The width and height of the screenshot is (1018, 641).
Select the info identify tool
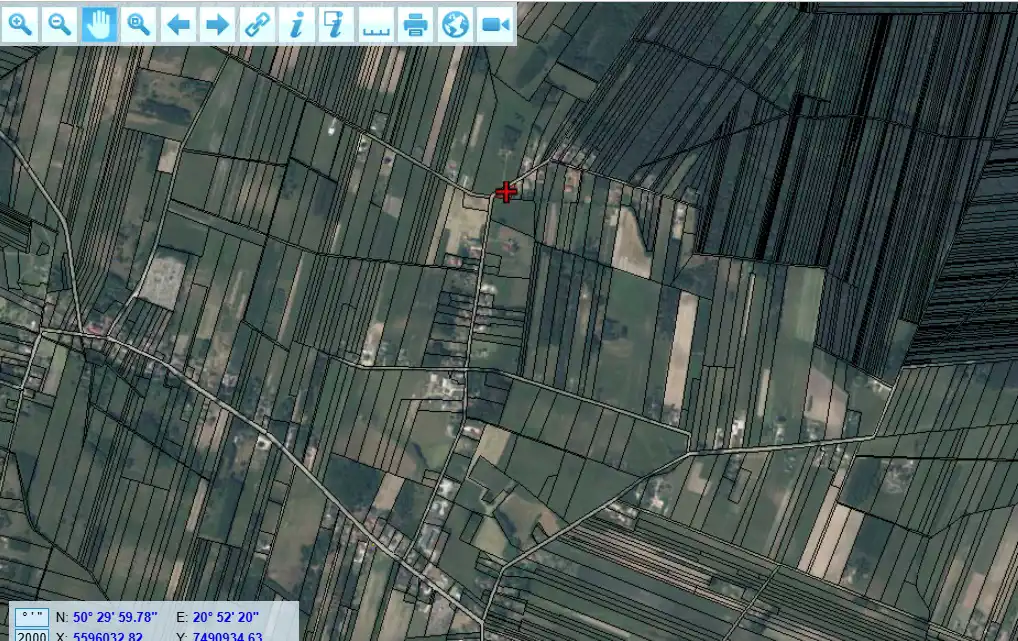[x=296, y=25]
